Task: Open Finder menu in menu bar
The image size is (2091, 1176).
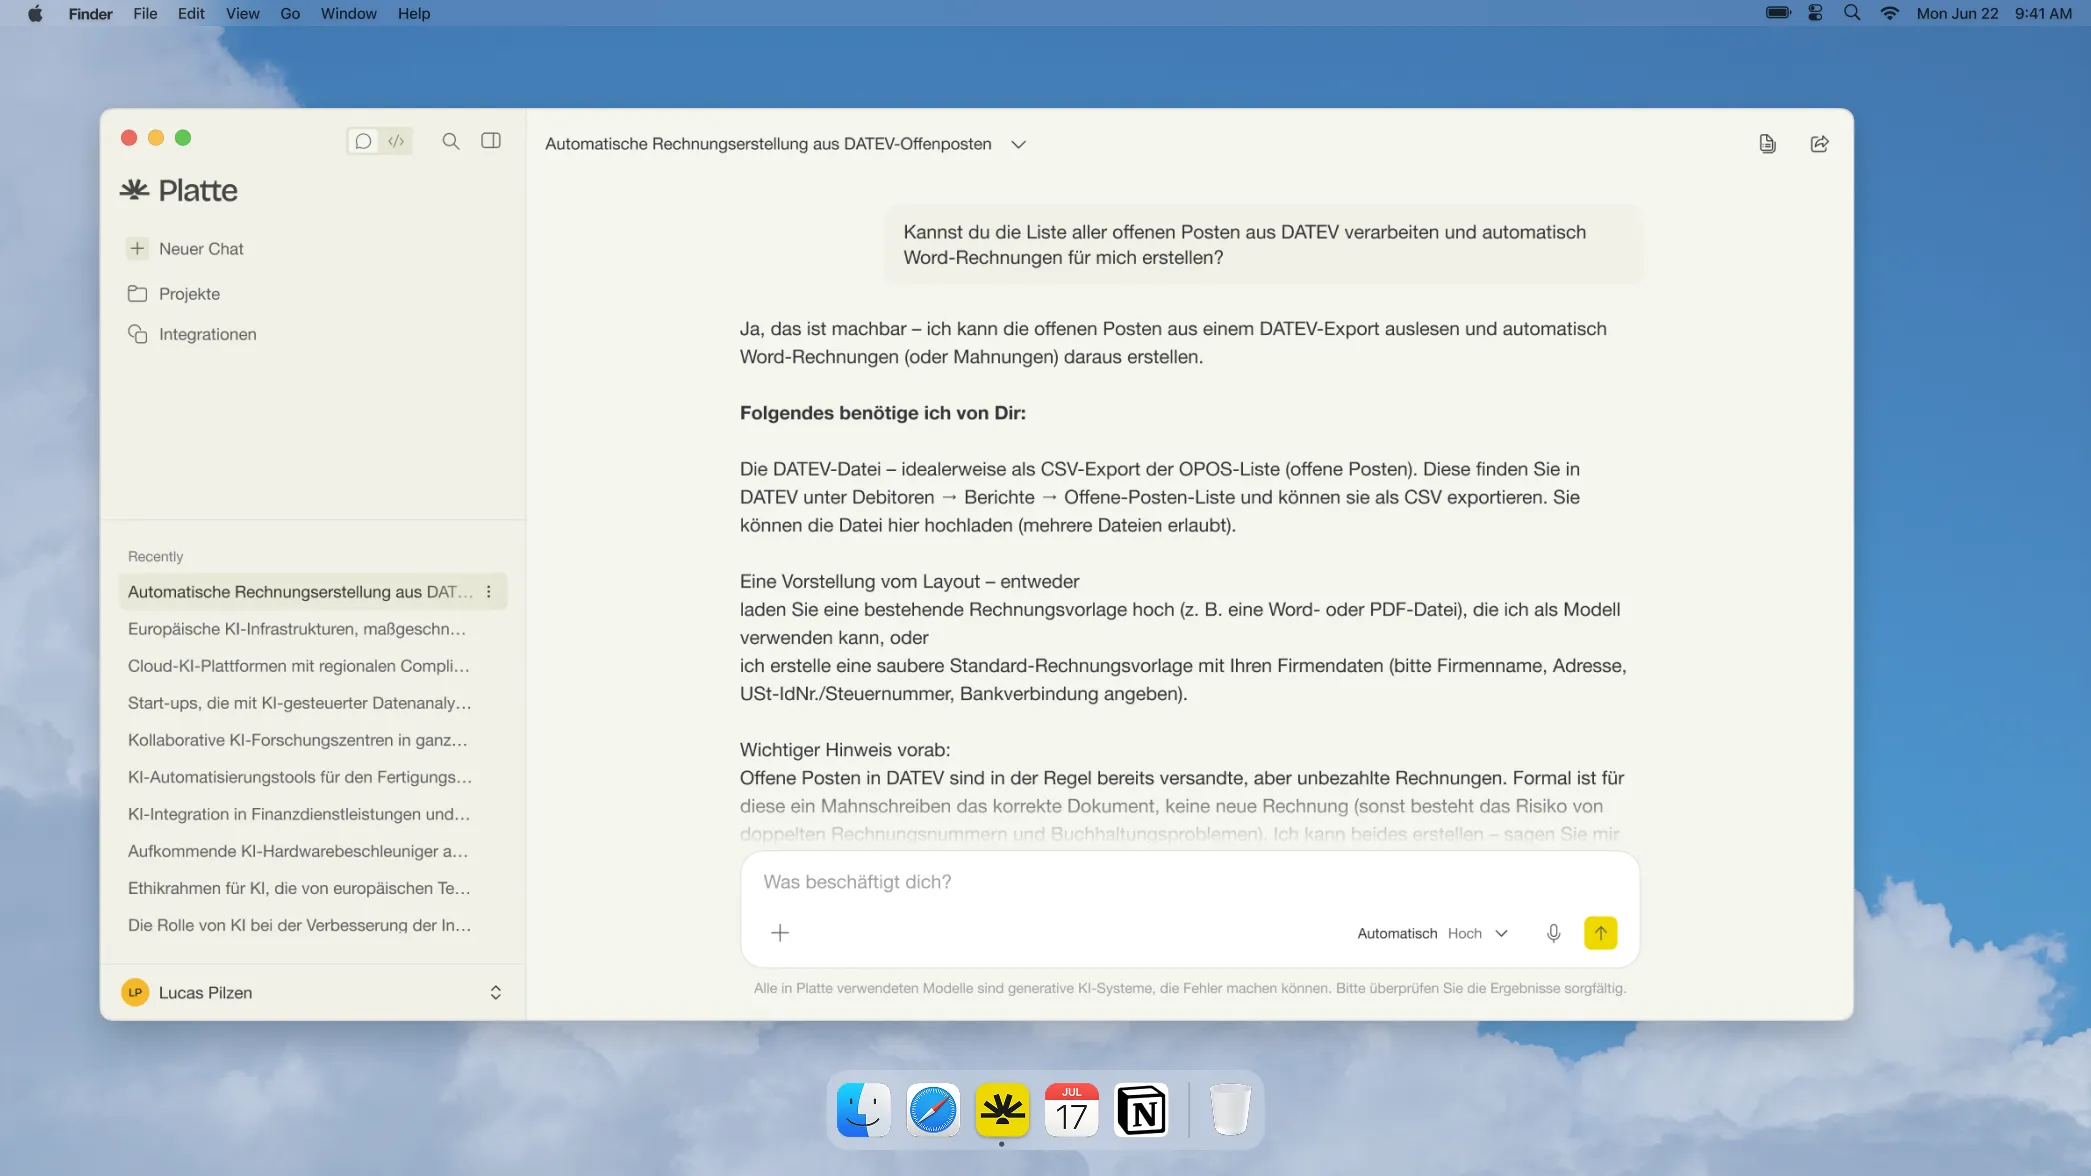Action: click(90, 13)
